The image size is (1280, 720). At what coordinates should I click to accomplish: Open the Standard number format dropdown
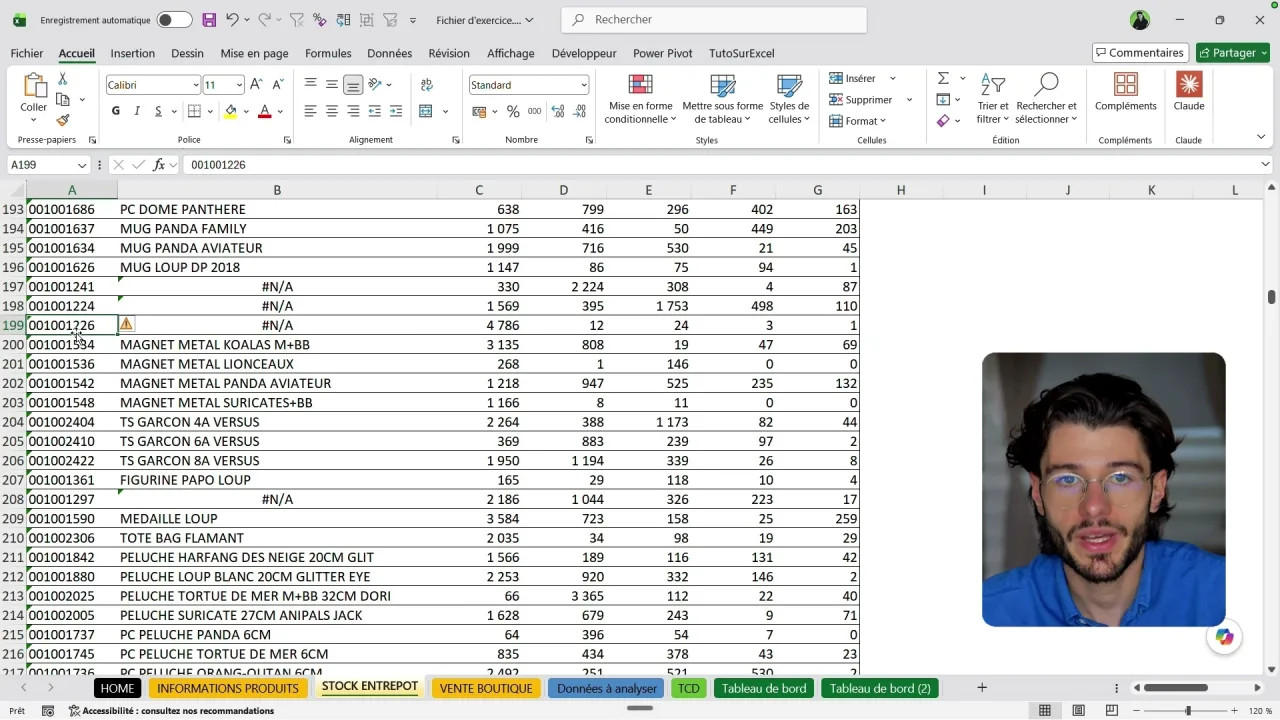pyautogui.click(x=584, y=85)
